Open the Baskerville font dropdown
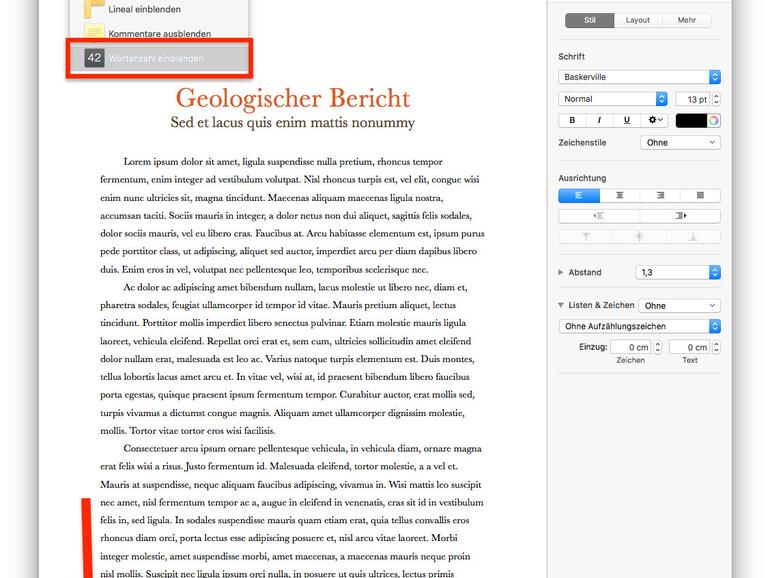This screenshot has height=578, width=770. (x=639, y=77)
